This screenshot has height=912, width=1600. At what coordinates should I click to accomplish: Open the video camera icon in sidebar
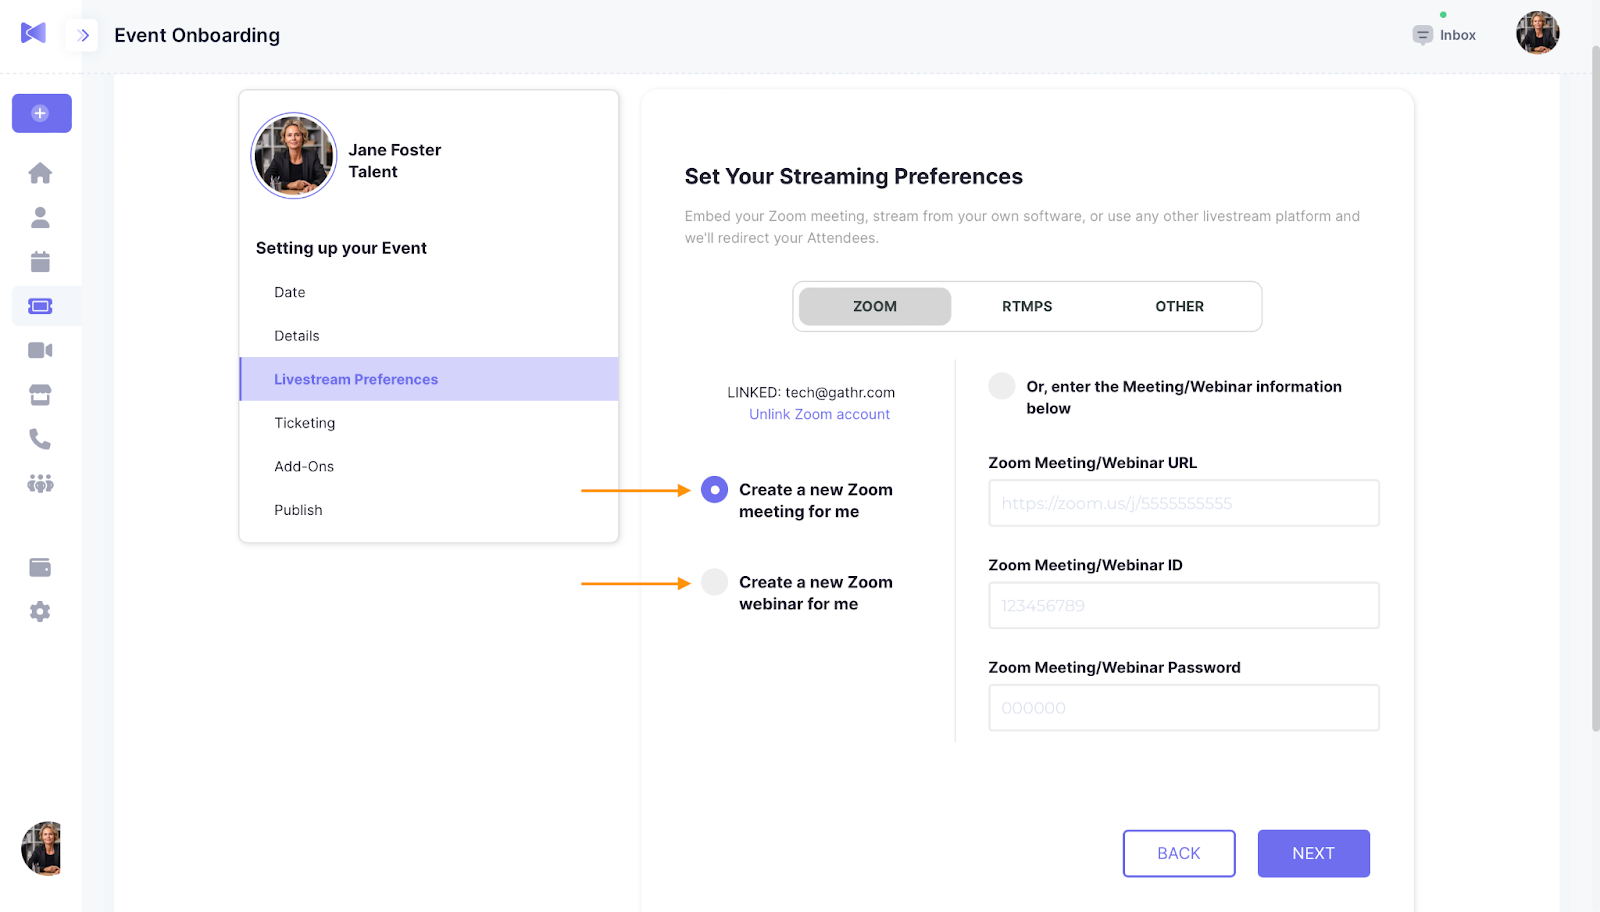[40, 350]
